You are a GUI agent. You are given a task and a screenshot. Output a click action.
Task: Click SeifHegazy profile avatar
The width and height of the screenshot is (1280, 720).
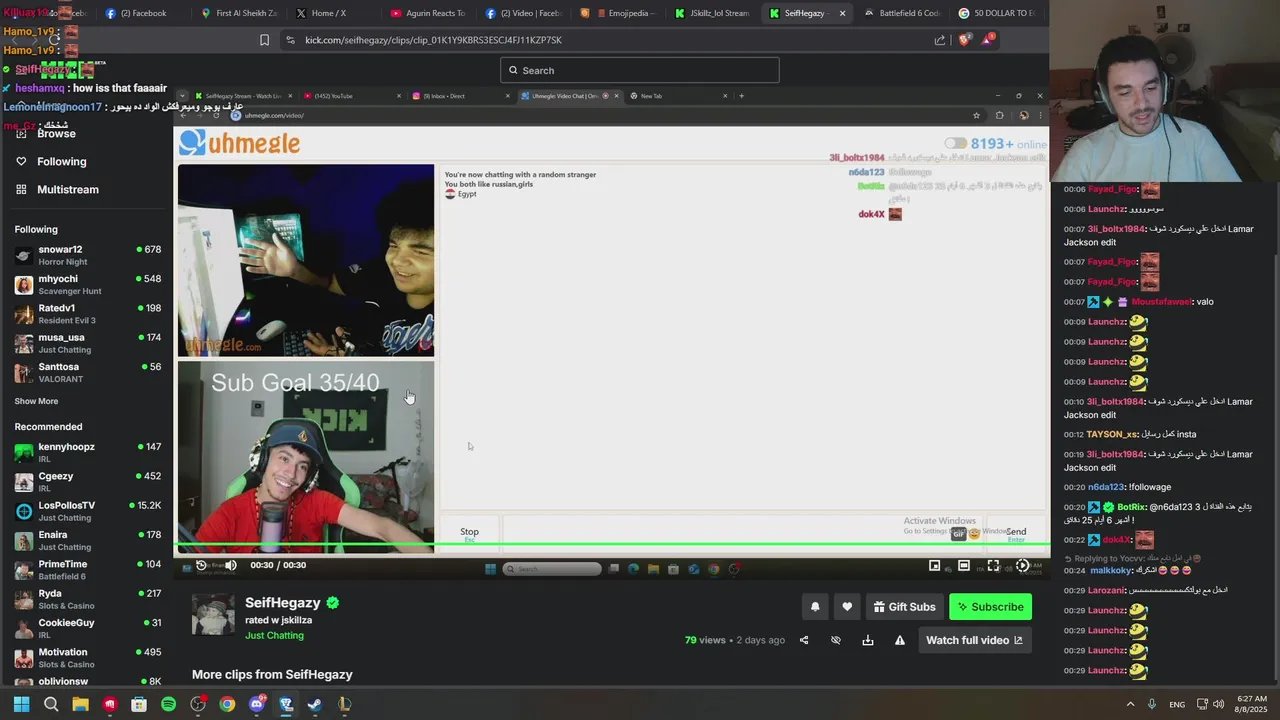click(213, 614)
